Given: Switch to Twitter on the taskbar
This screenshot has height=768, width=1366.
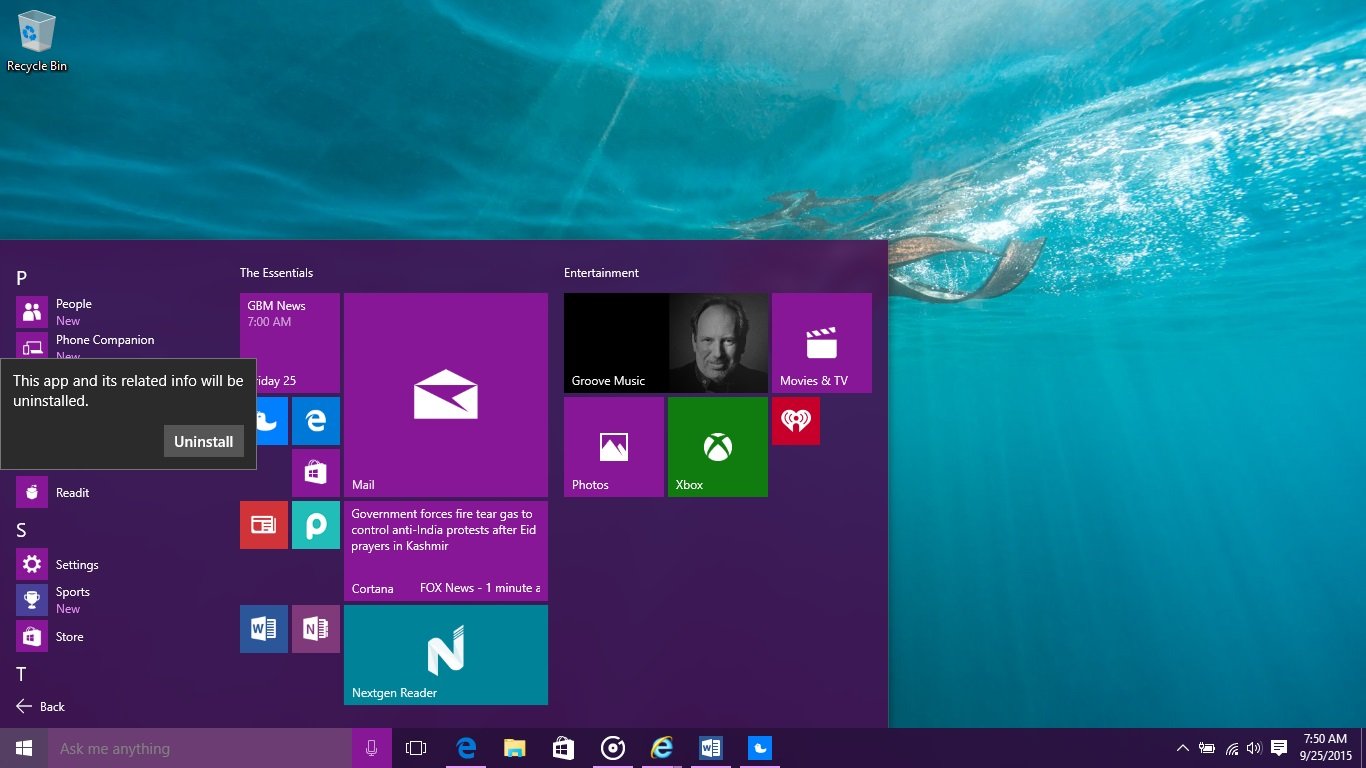Looking at the screenshot, I should 760,748.
